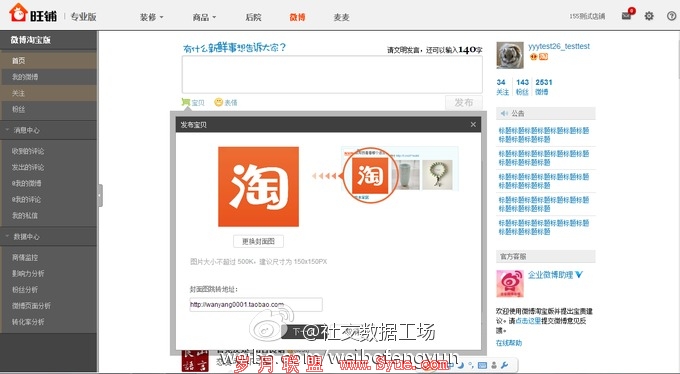This screenshot has height=374, width=680.
Task: Click the 更换封面图 button
Action: pos(258,241)
